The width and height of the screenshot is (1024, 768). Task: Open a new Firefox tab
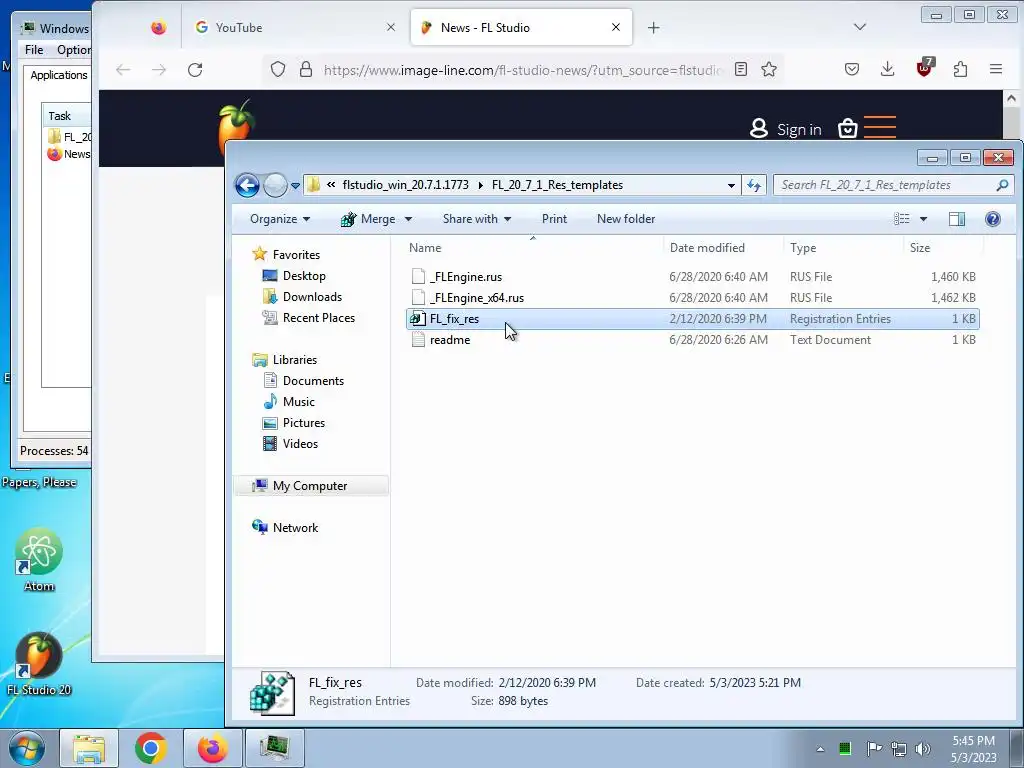coord(654,27)
